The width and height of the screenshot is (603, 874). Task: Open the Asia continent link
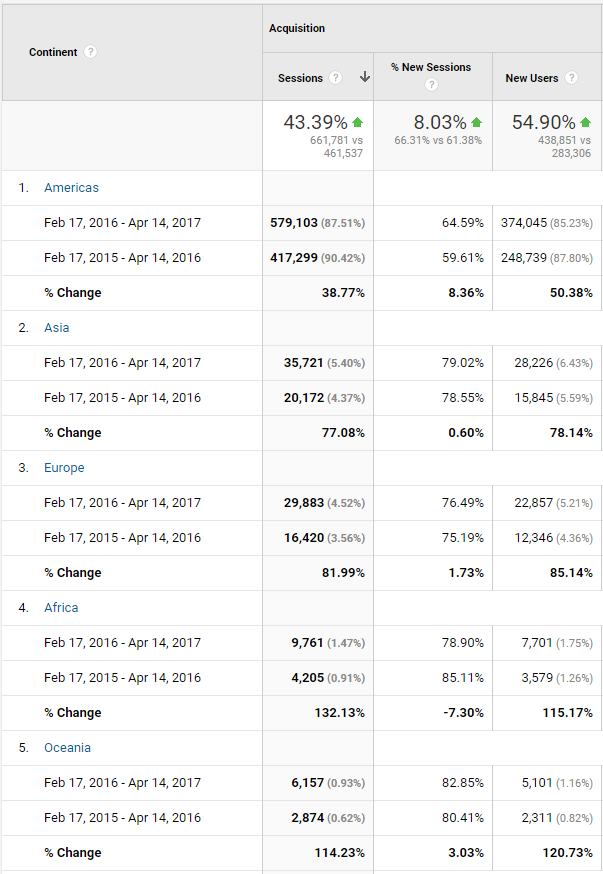click(x=57, y=328)
